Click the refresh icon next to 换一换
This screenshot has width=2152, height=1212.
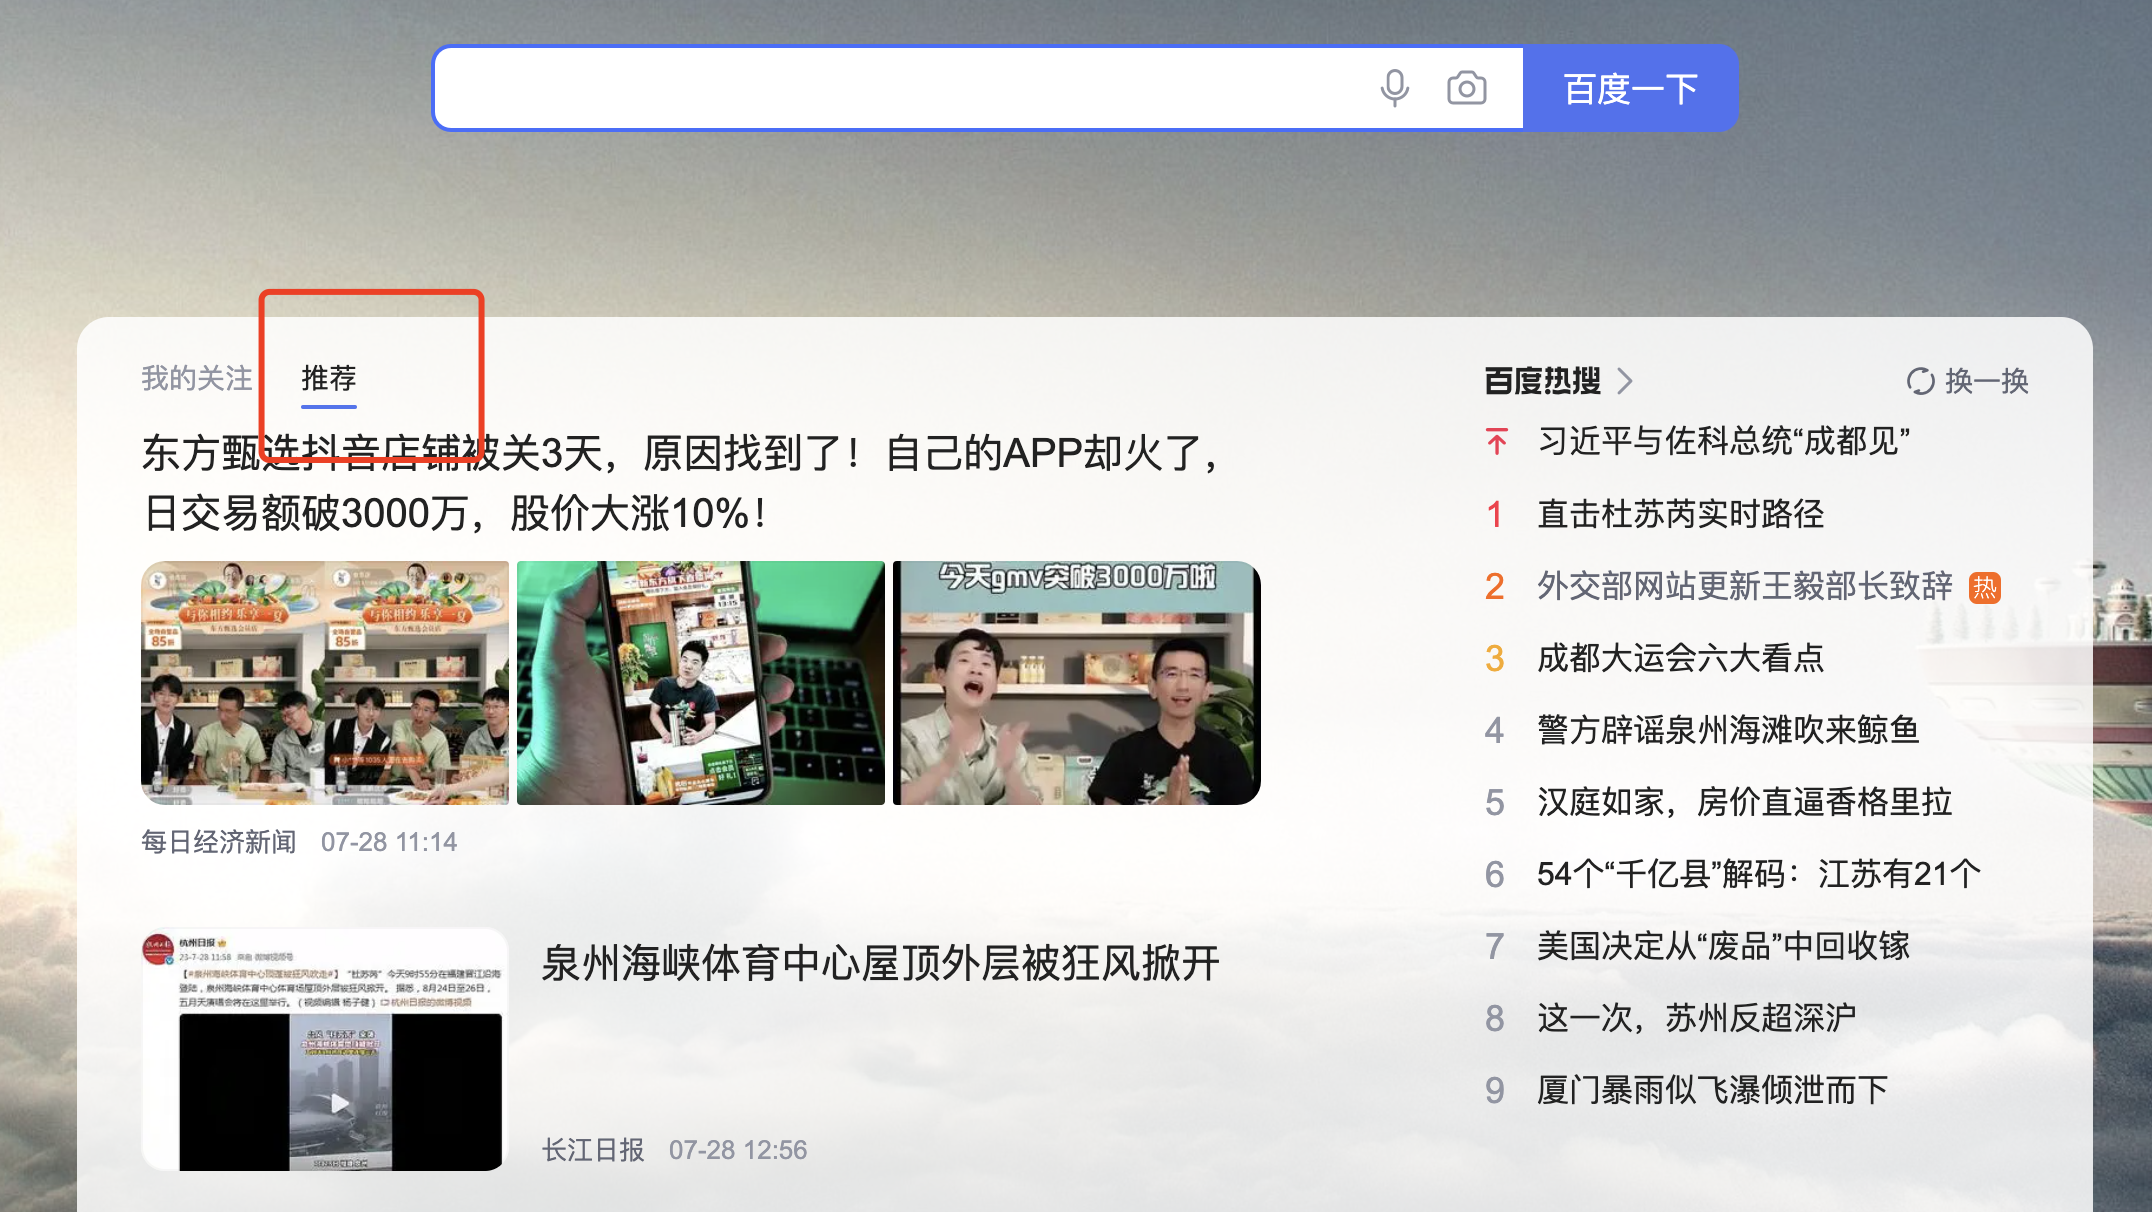(x=1920, y=381)
